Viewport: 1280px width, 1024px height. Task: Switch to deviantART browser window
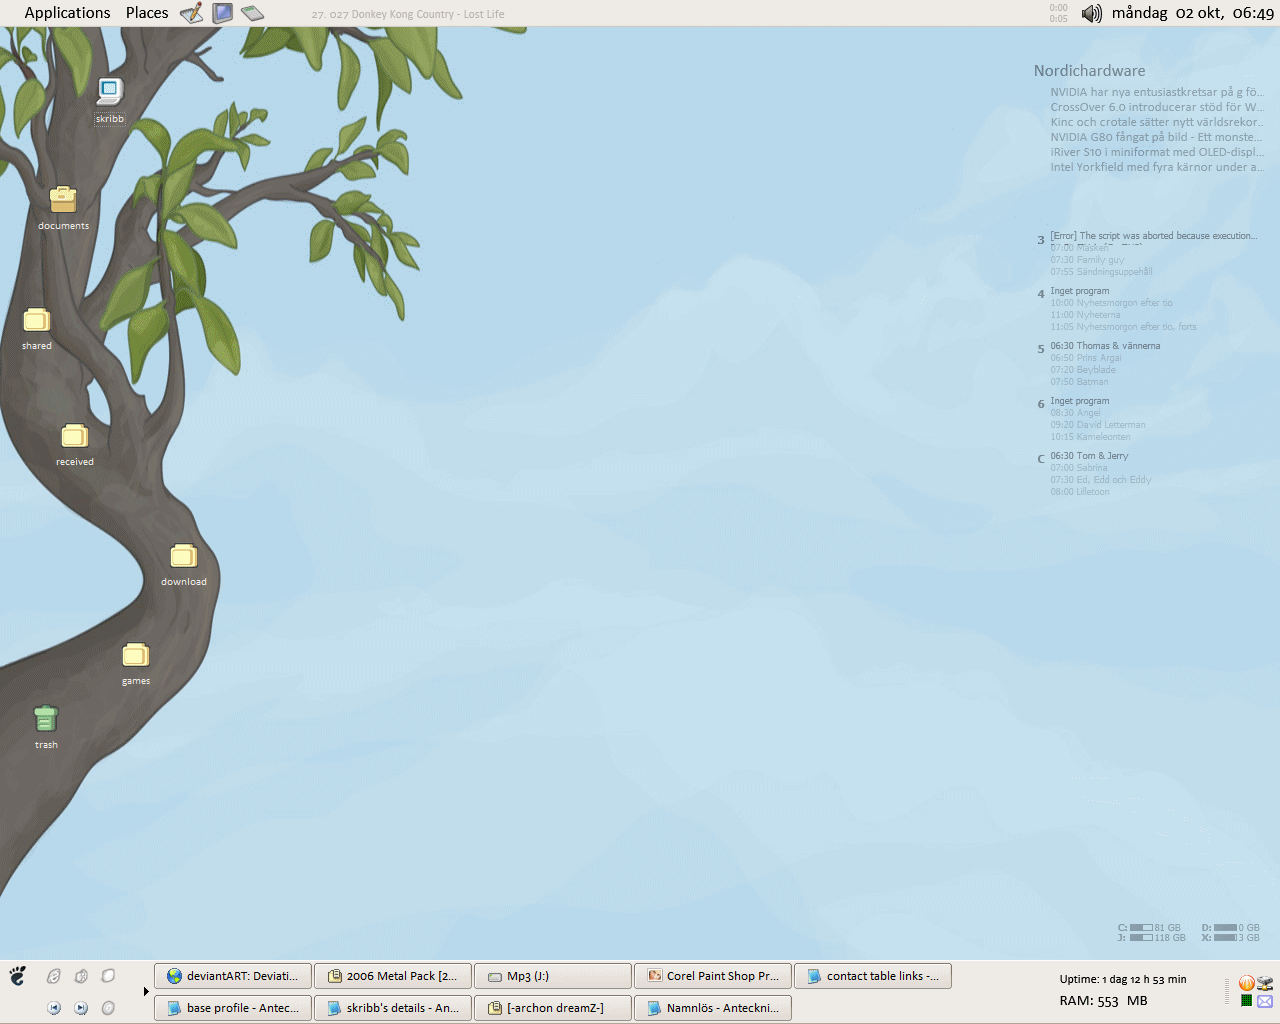pyautogui.click(x=233, y=976)
